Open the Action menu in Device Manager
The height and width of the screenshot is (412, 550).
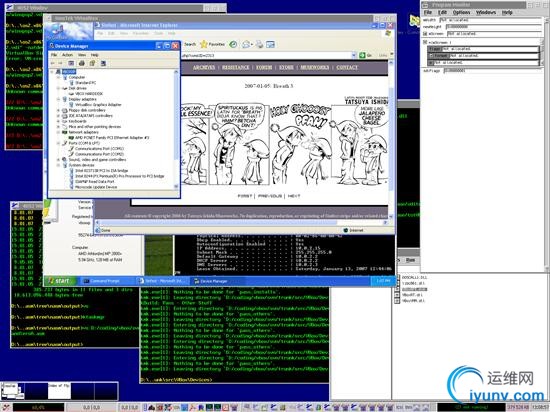click(x=67, y=55)
